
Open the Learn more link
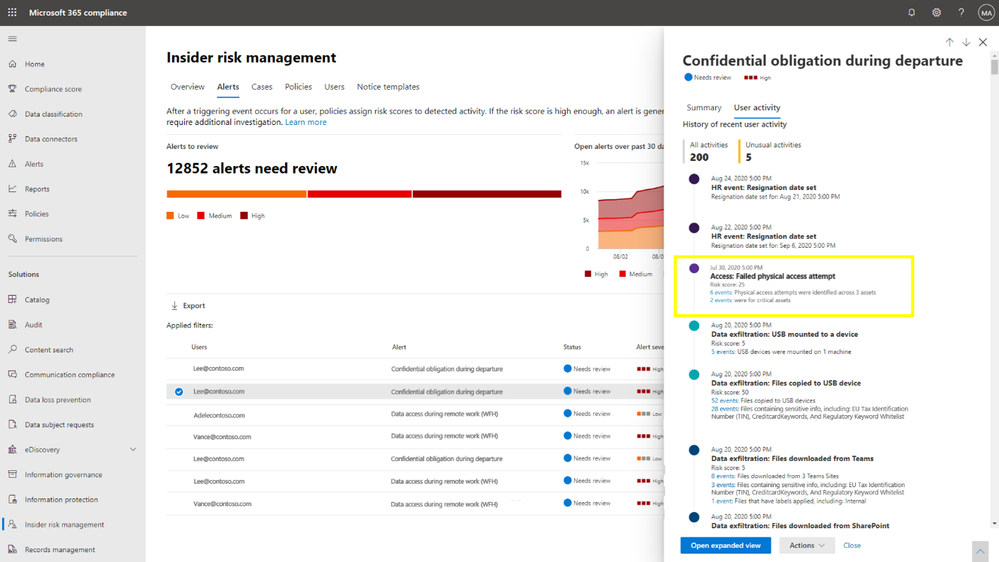tap(306, 122)
